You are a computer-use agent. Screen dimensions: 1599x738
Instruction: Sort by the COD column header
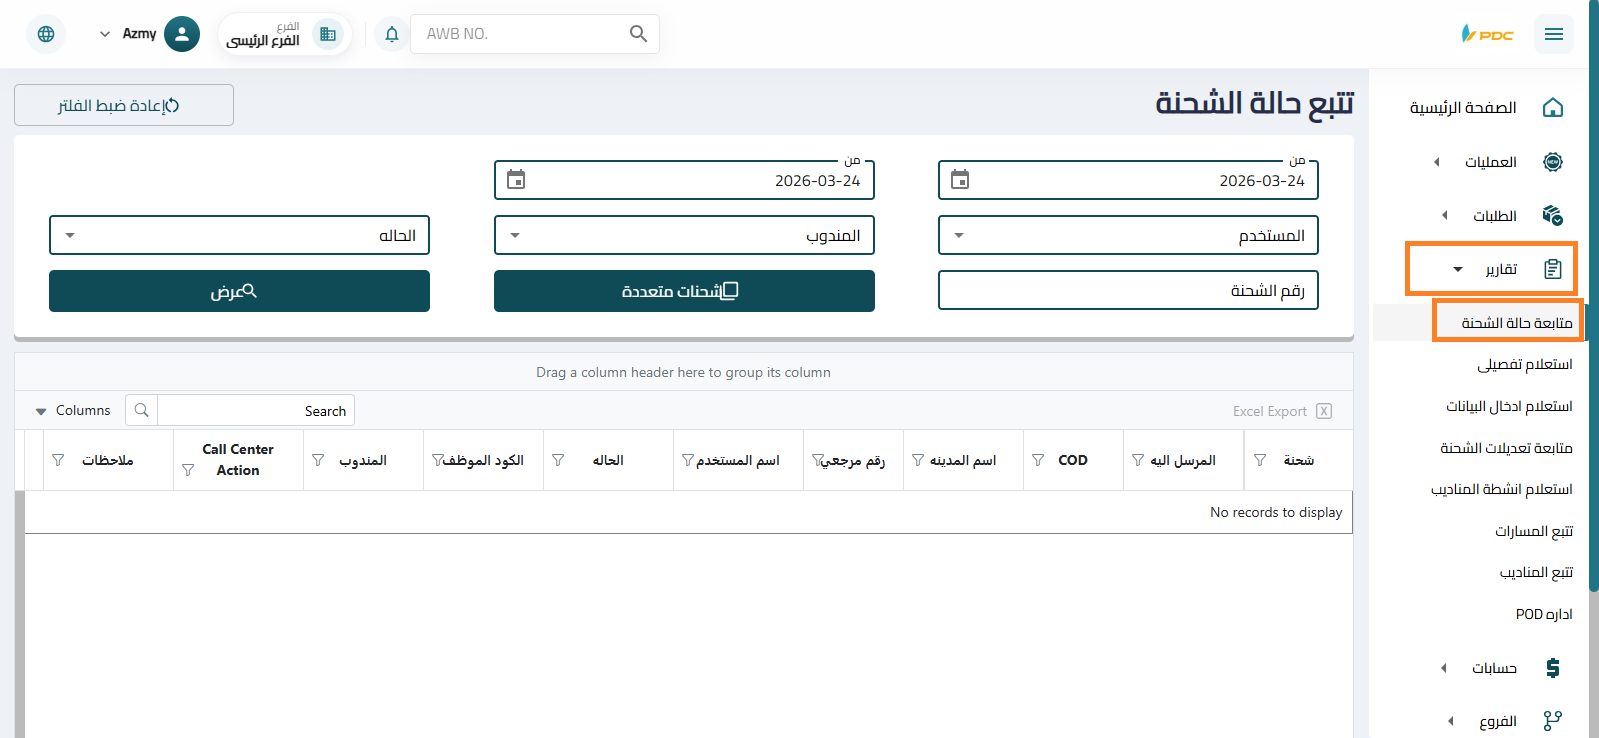pyautogui.click(x=1073, y=460)
